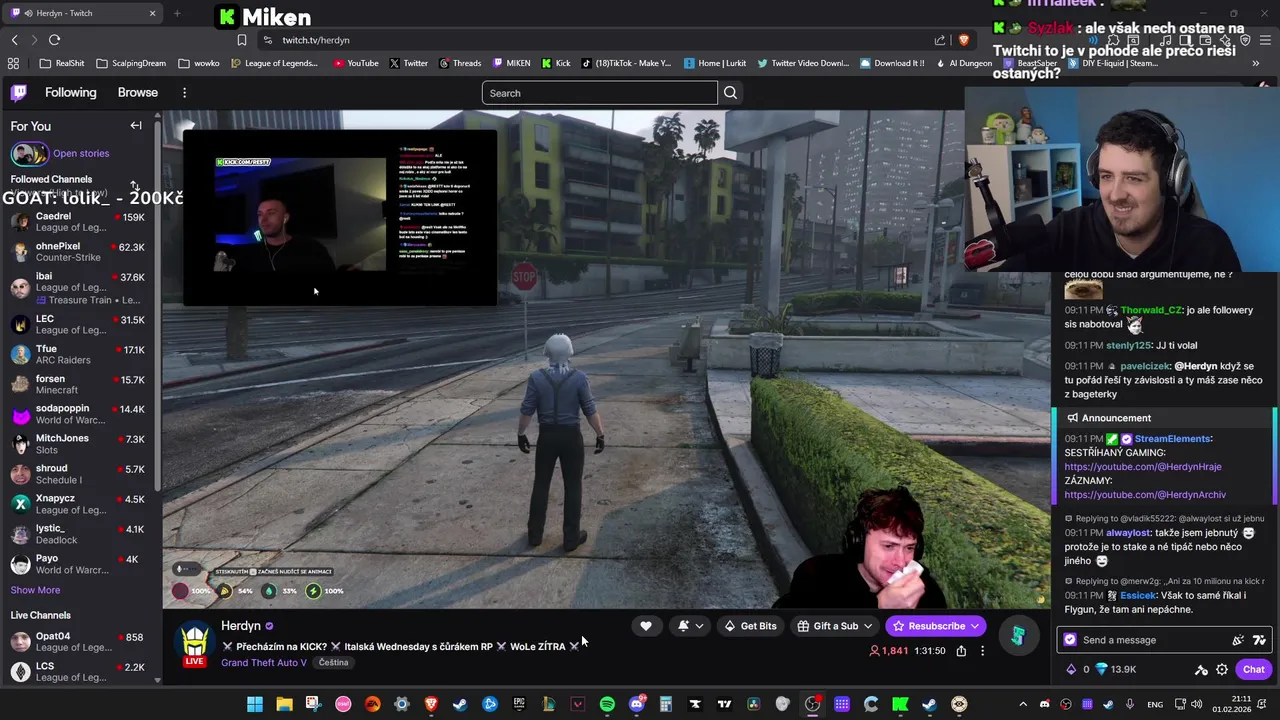The image size is (1280, 720).
Task: Open the YouTube bookmark
Action: (356, 63)
